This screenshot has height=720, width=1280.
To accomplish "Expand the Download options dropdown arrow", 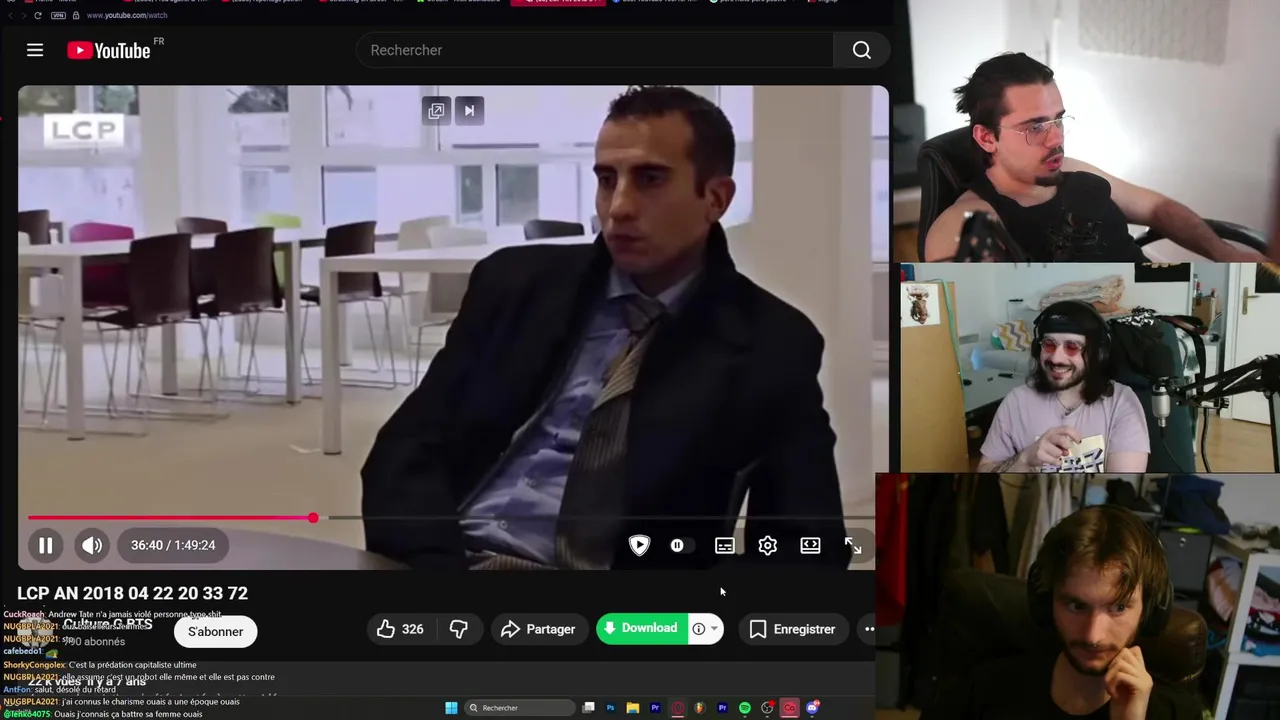I will pyautogui.click(x=713, y=629).
